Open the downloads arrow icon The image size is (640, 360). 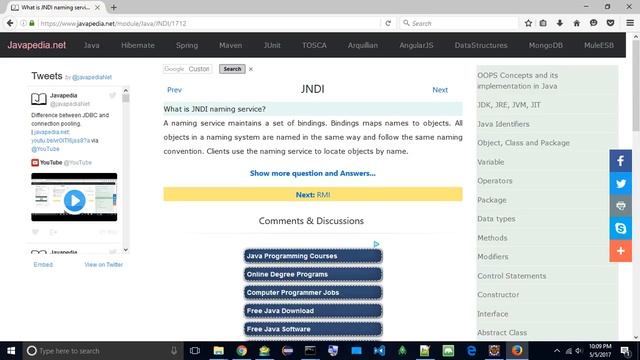pyautogui.click(x=560, y=23)
